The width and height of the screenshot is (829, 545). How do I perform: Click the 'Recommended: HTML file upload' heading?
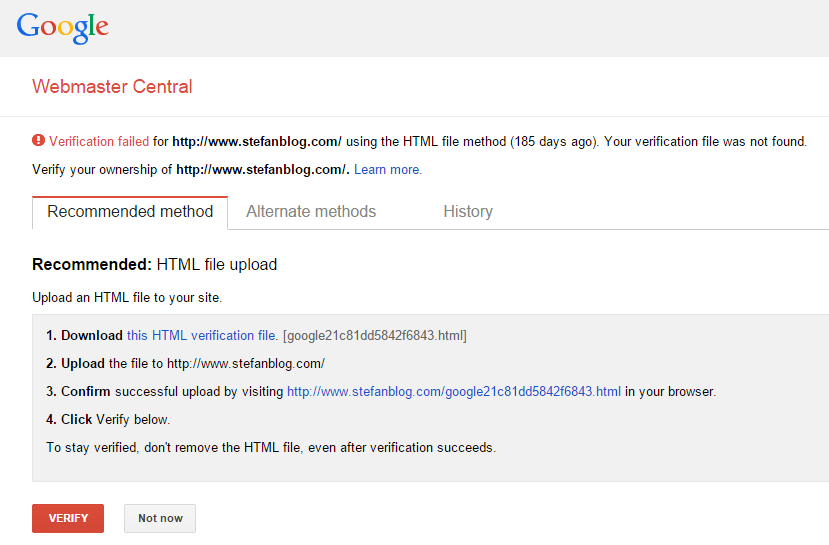(154, 264)
